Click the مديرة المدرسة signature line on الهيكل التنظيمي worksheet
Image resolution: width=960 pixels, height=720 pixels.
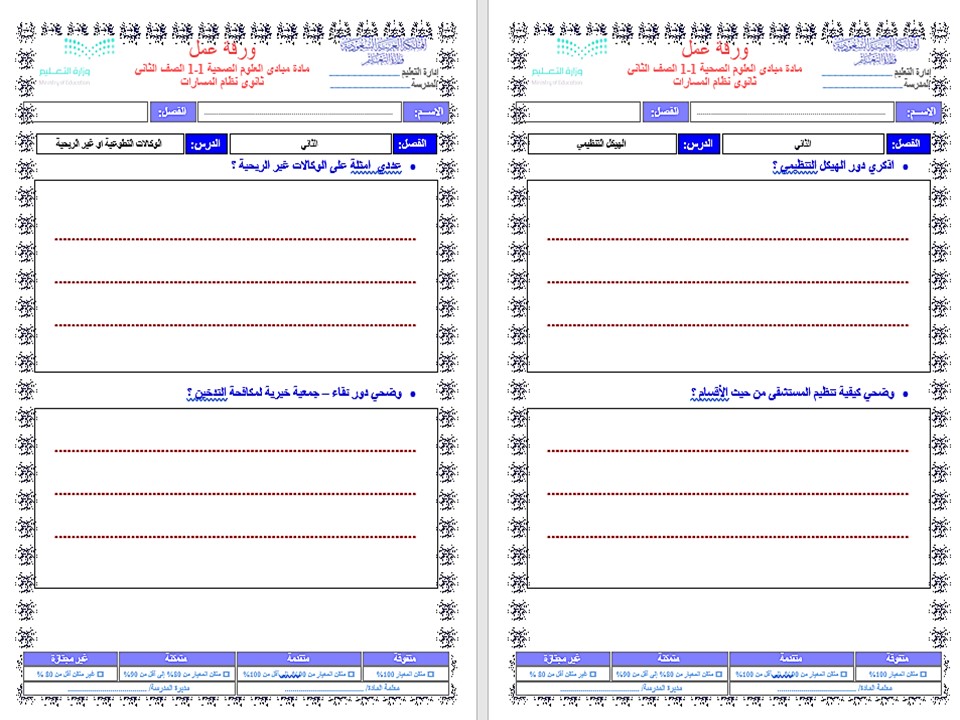[x=599, y=689]
